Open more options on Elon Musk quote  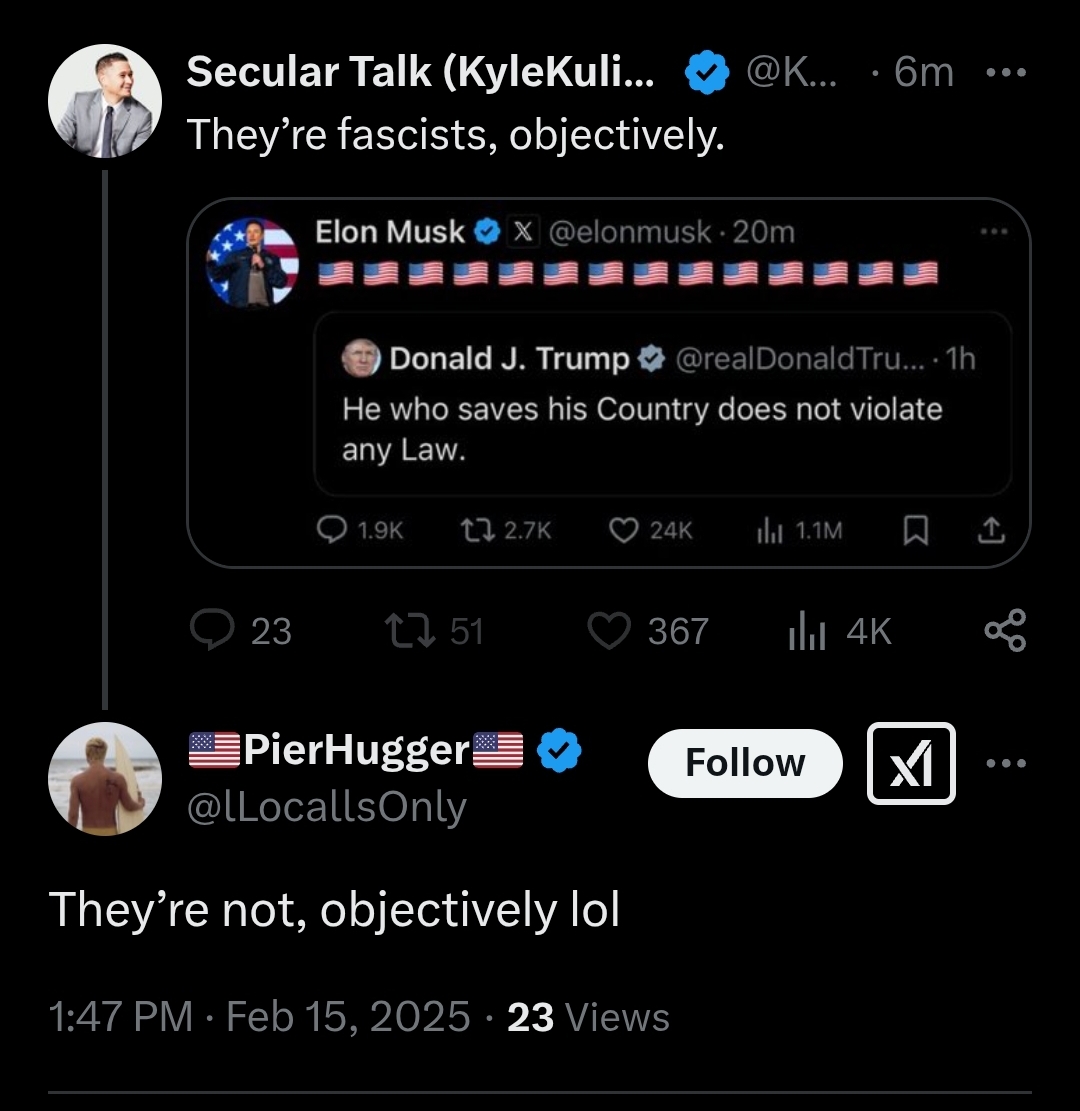(994, 231)
